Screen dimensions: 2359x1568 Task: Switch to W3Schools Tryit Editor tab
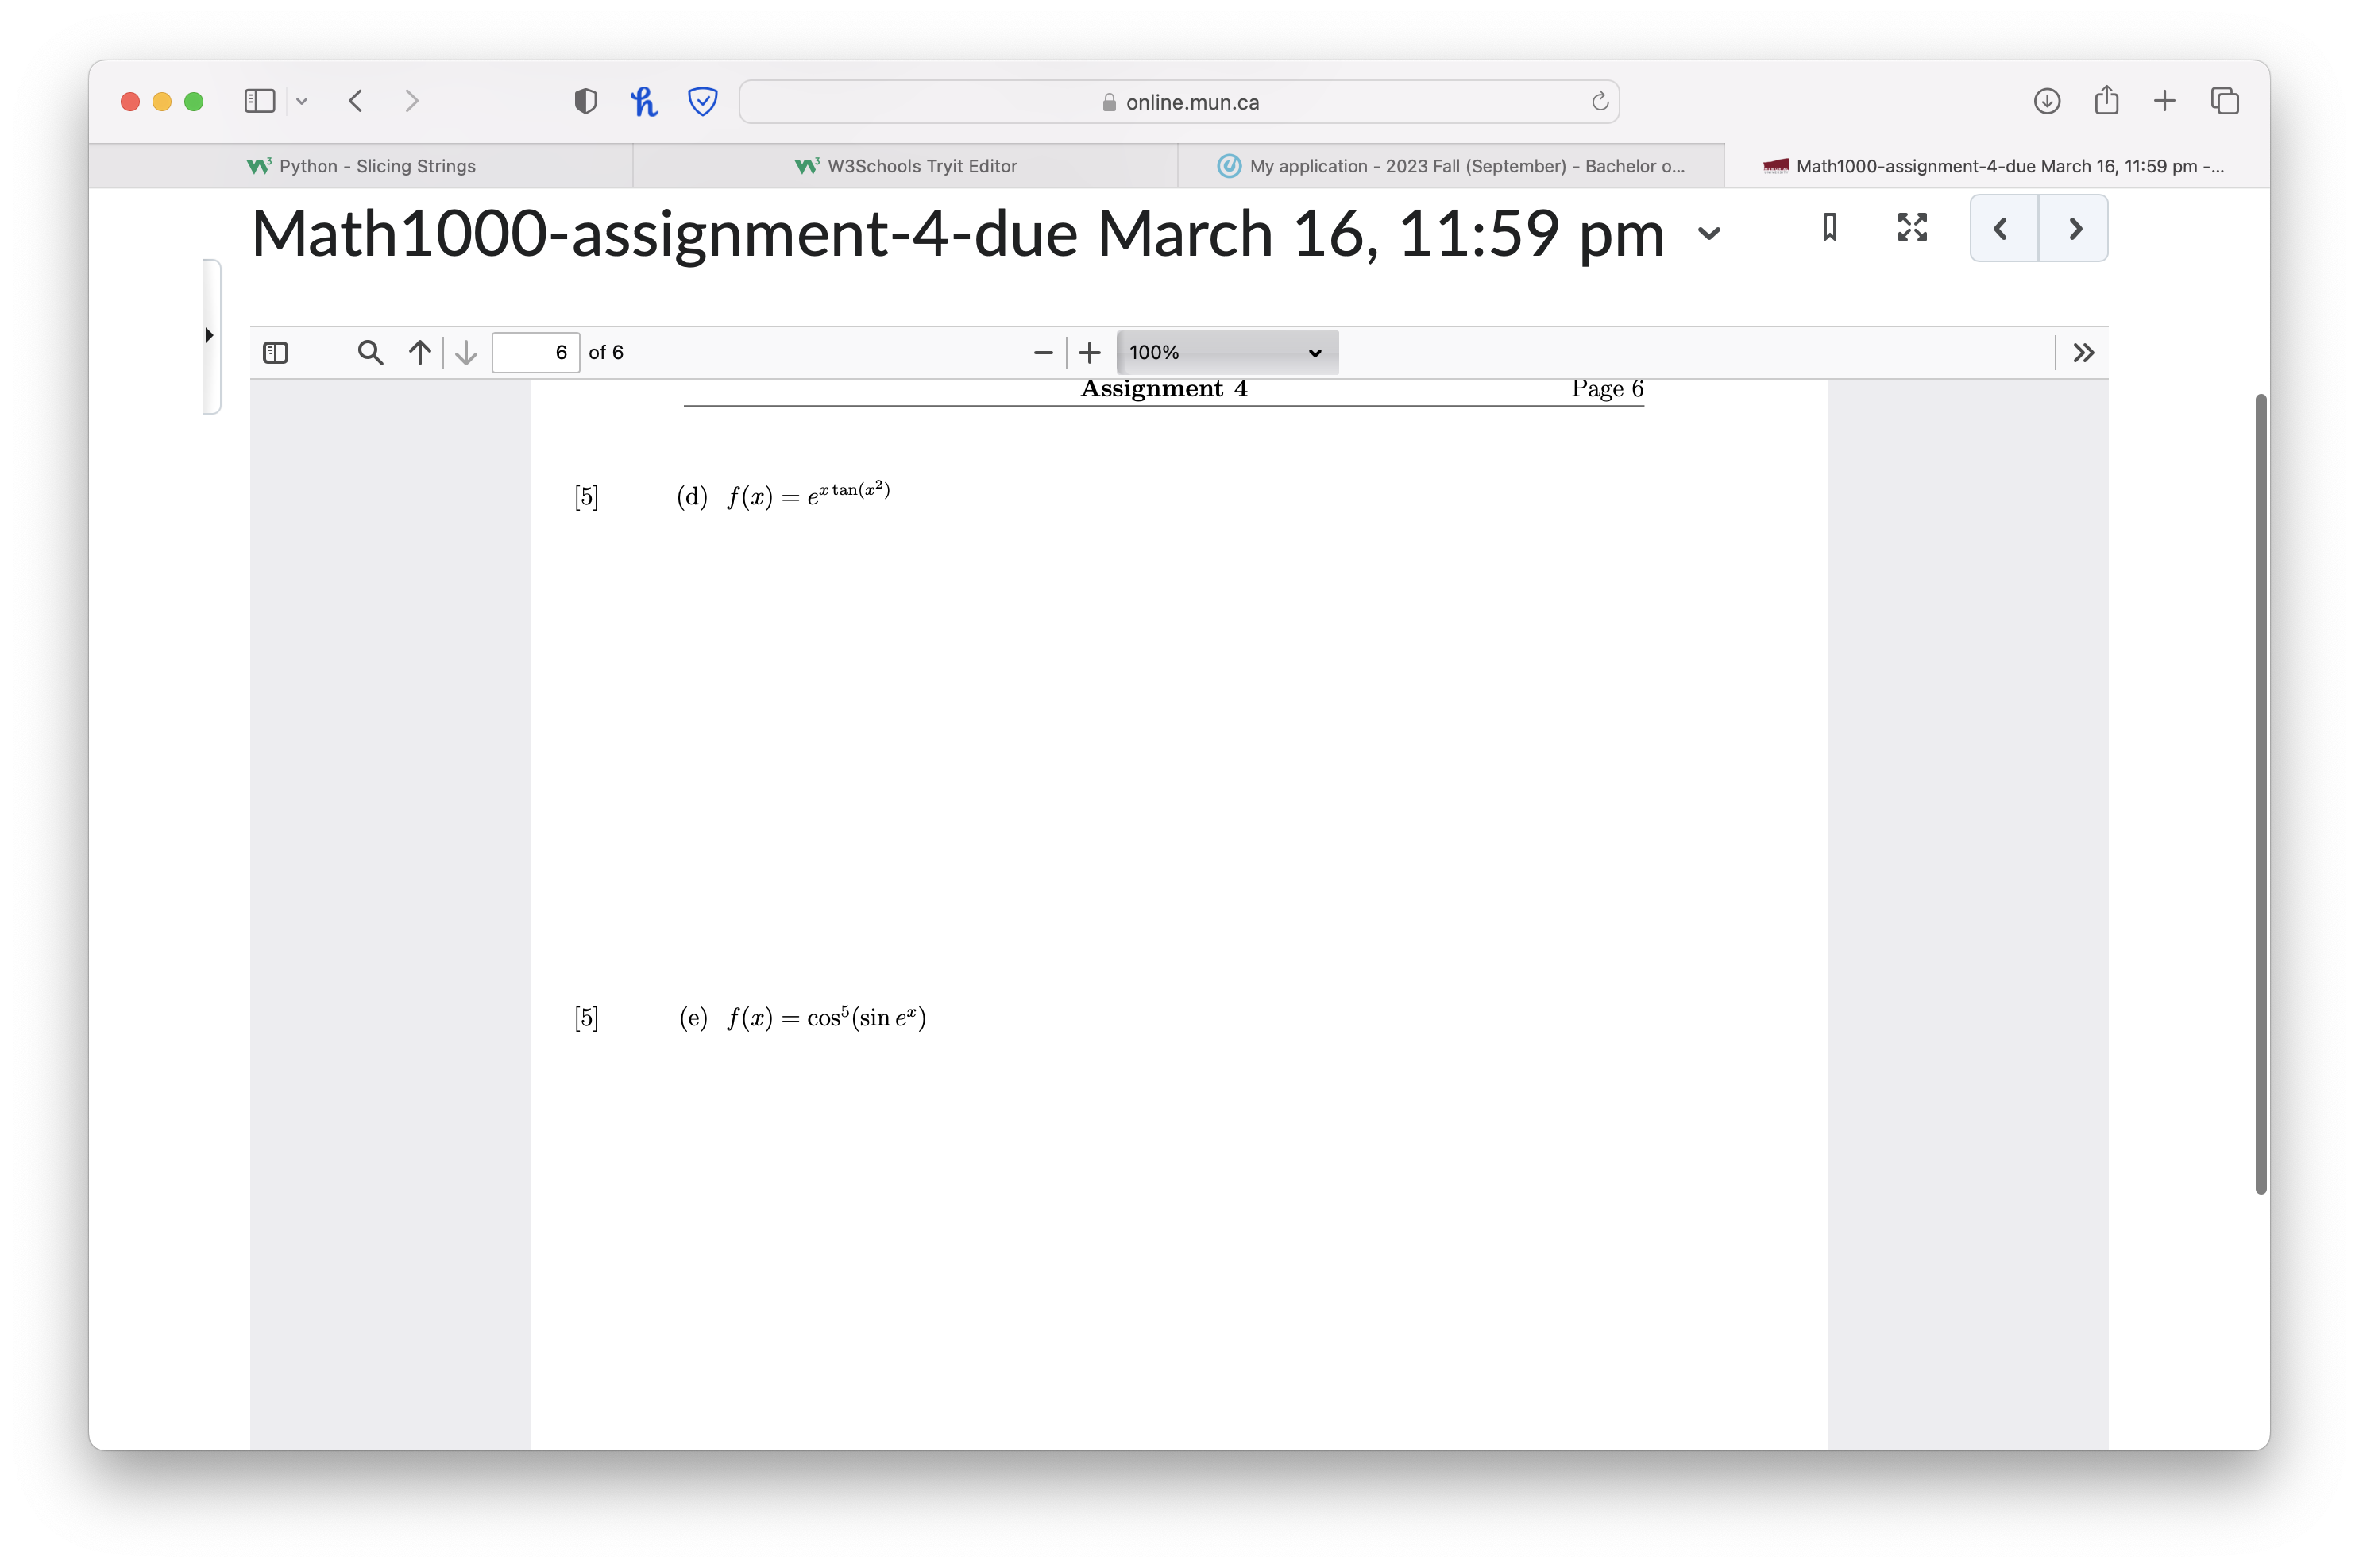[906, 166]
